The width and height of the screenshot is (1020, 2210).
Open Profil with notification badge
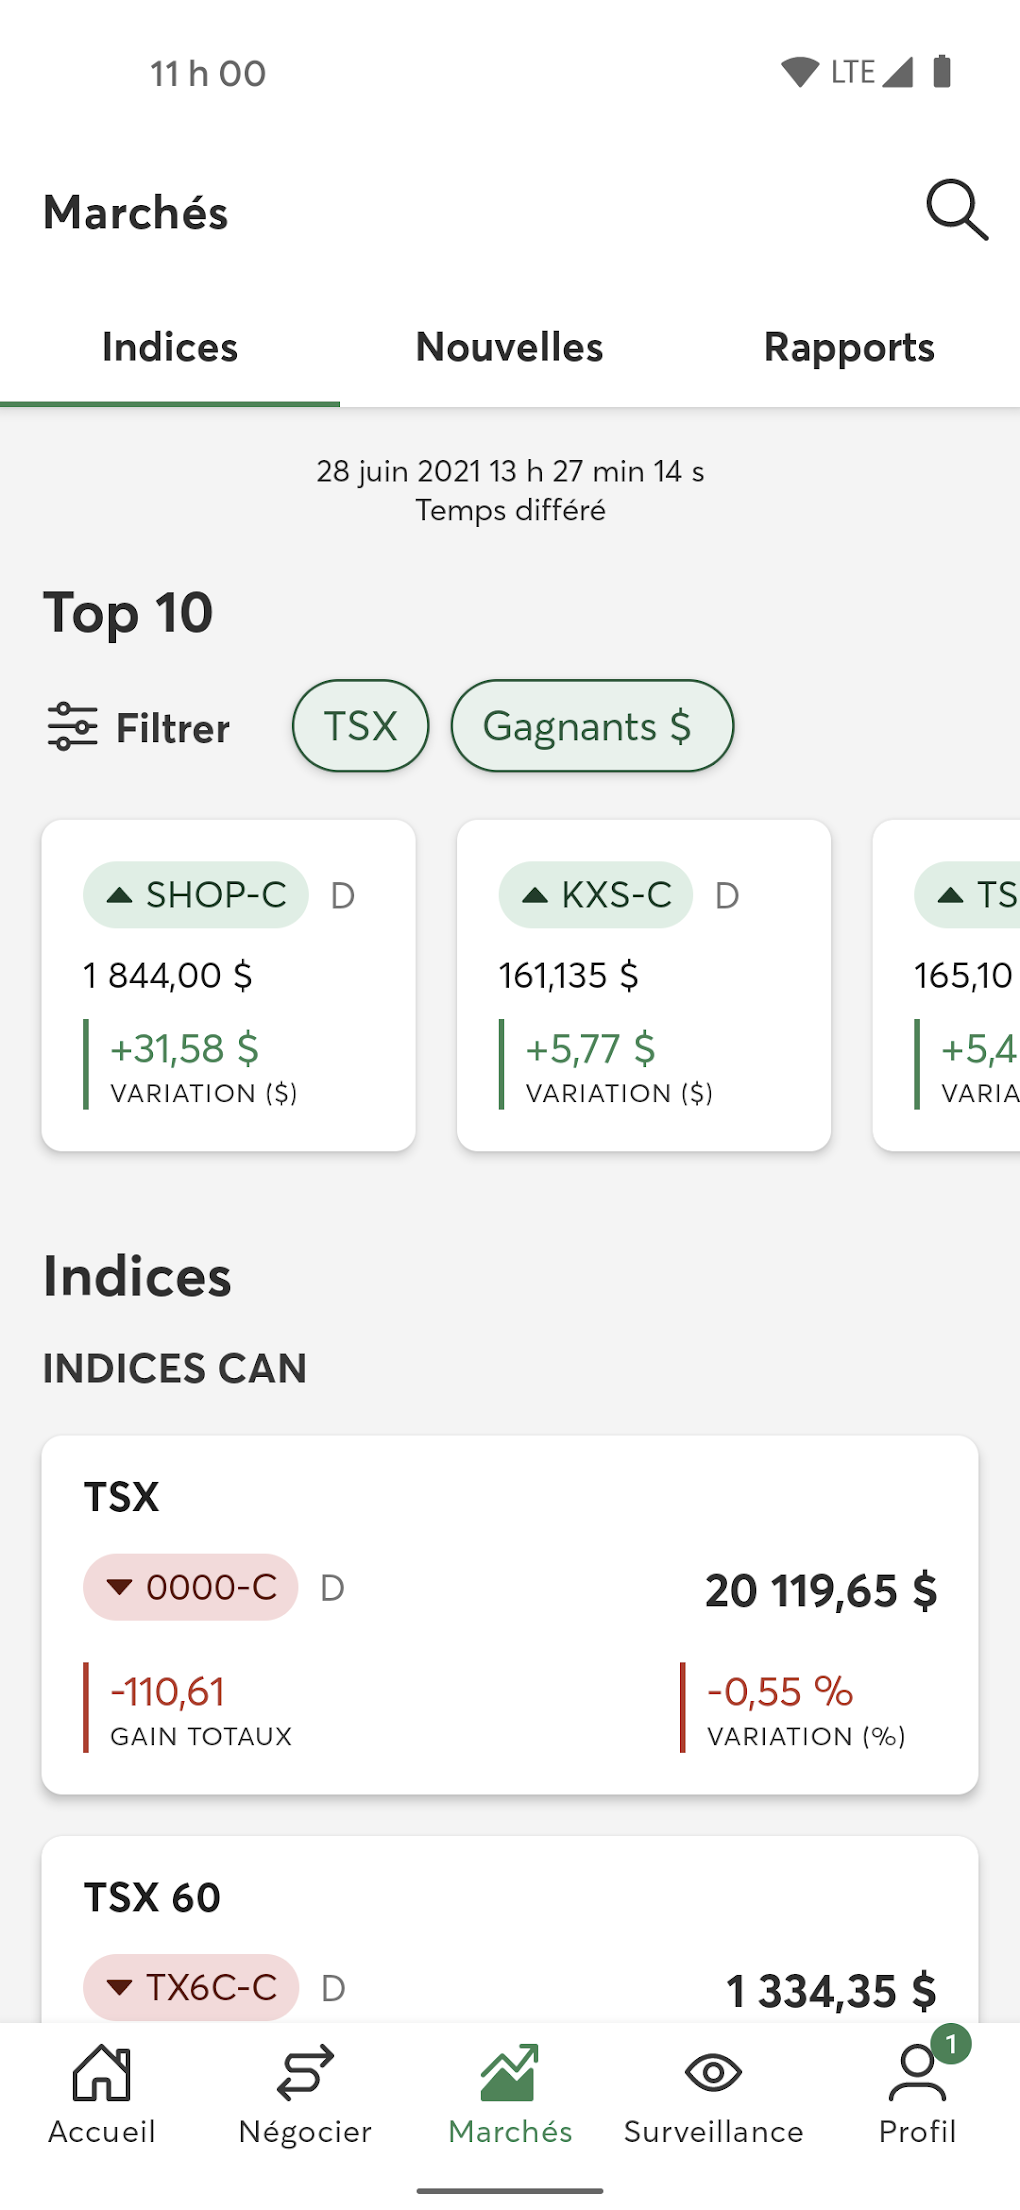[x=918, y=2073]
